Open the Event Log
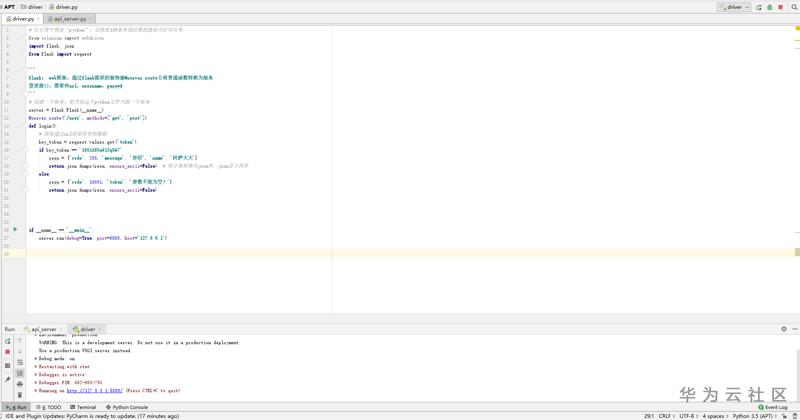Image resolution: width=800 pixels, height=420 pixels. pyautogui.click(x=773, y=407)
